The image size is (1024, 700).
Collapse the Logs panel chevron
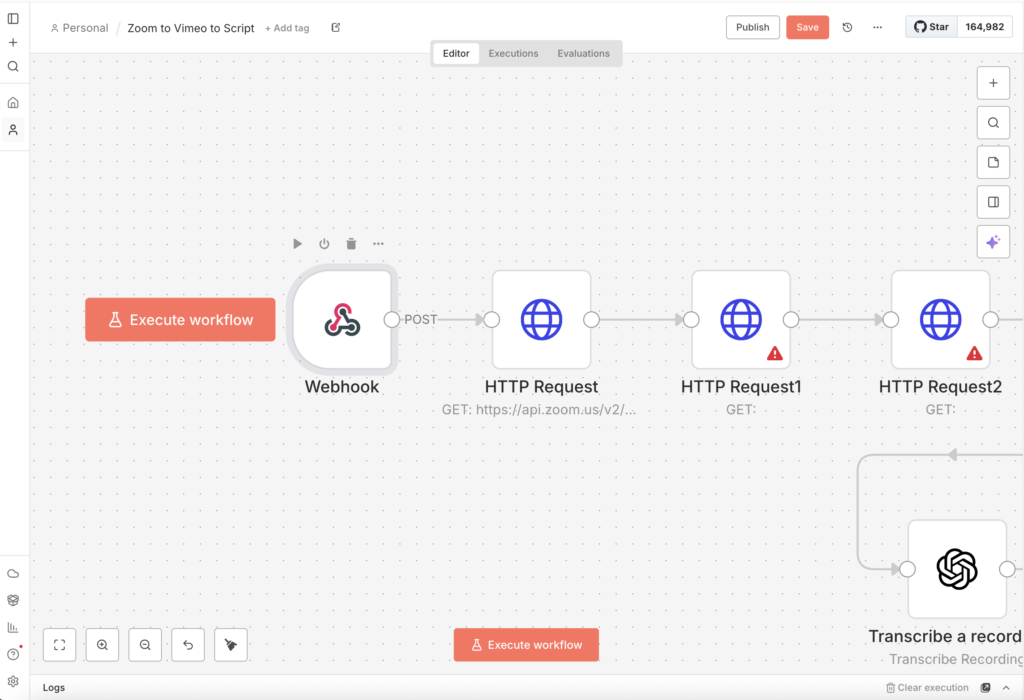1008,687
